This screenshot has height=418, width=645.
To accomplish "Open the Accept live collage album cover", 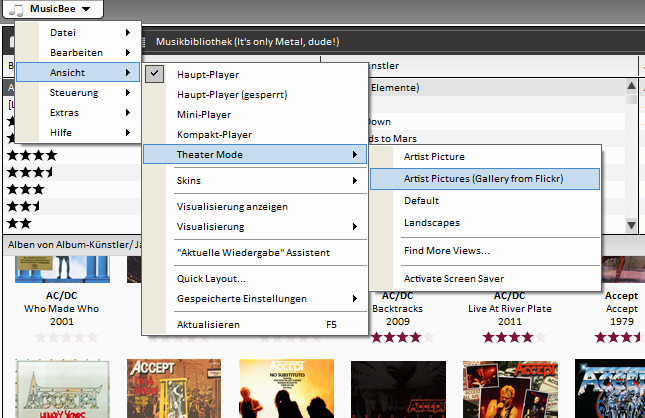I will [510, 389].
